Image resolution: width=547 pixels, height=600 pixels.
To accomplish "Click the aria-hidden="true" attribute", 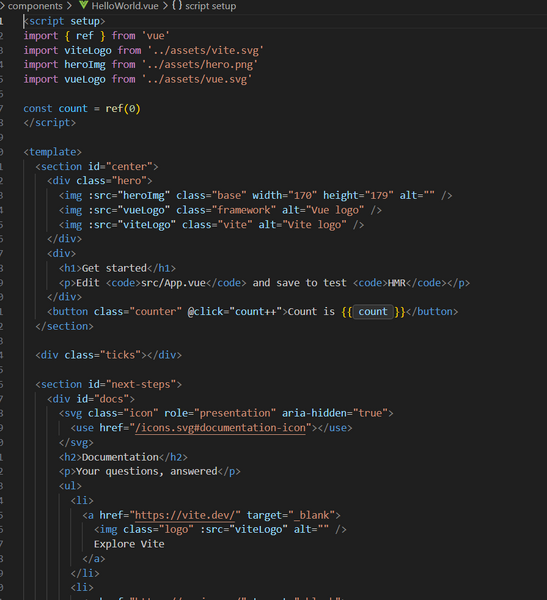I will click(x=335, y=413).
